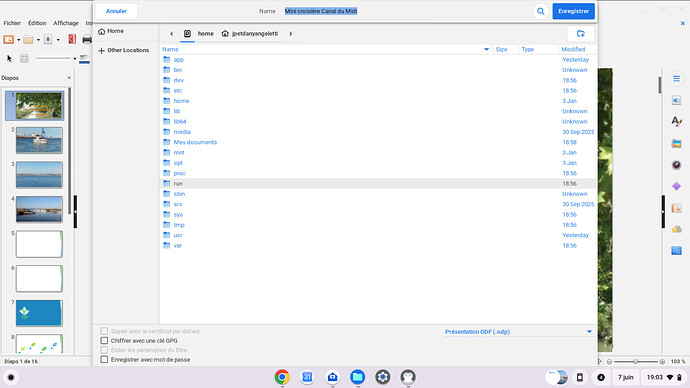Click the search icon in save dialog
The height and width of the screenshot is (388, 690).
pyautogui.click(x=540, y=11)
